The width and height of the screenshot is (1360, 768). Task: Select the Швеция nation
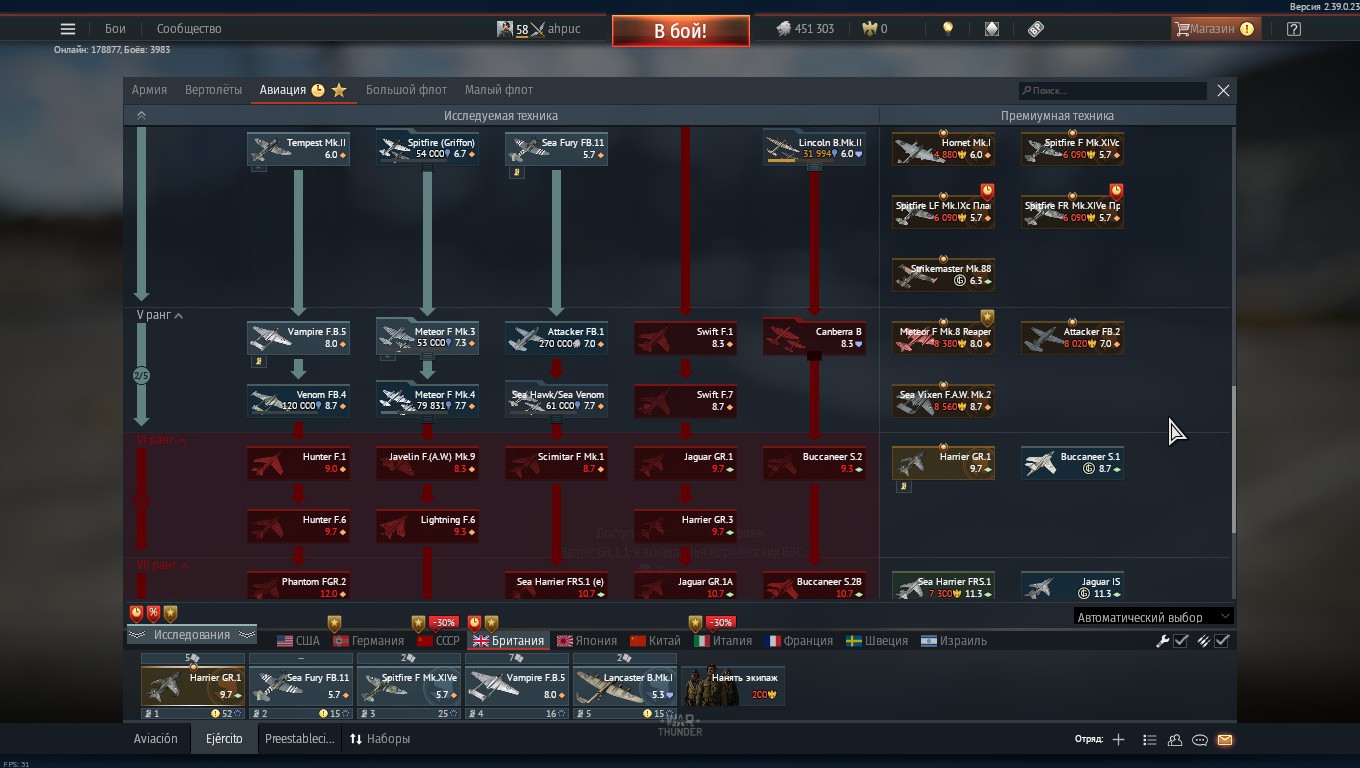(877, 641)
